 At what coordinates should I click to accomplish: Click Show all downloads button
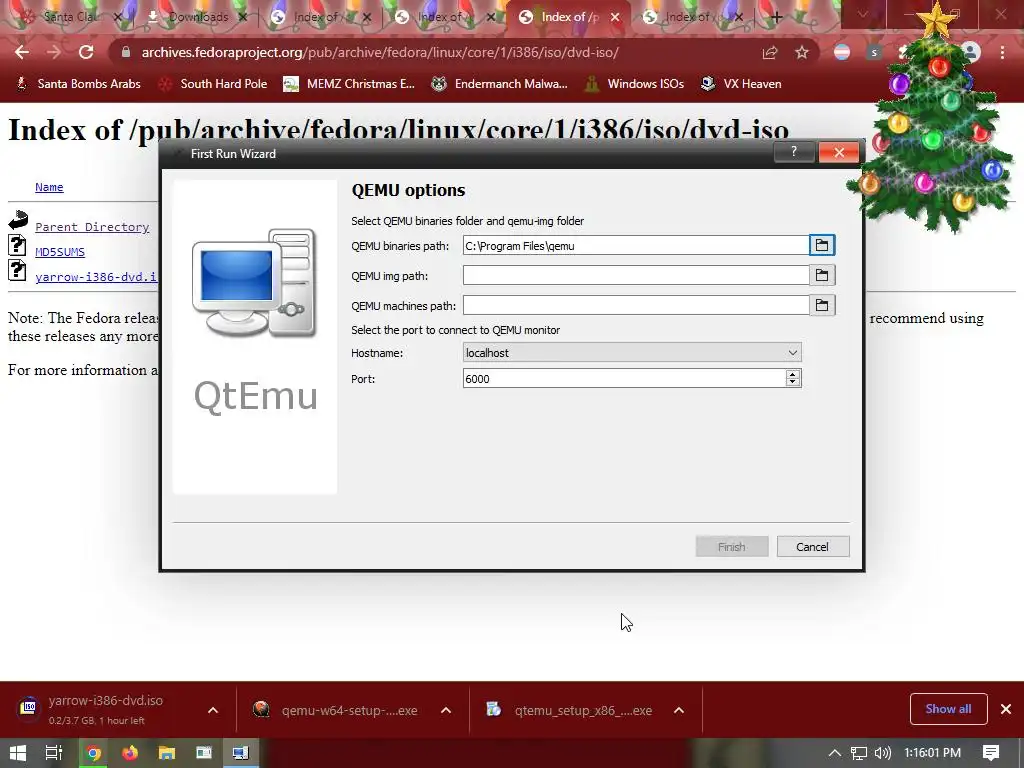point(948,709)
